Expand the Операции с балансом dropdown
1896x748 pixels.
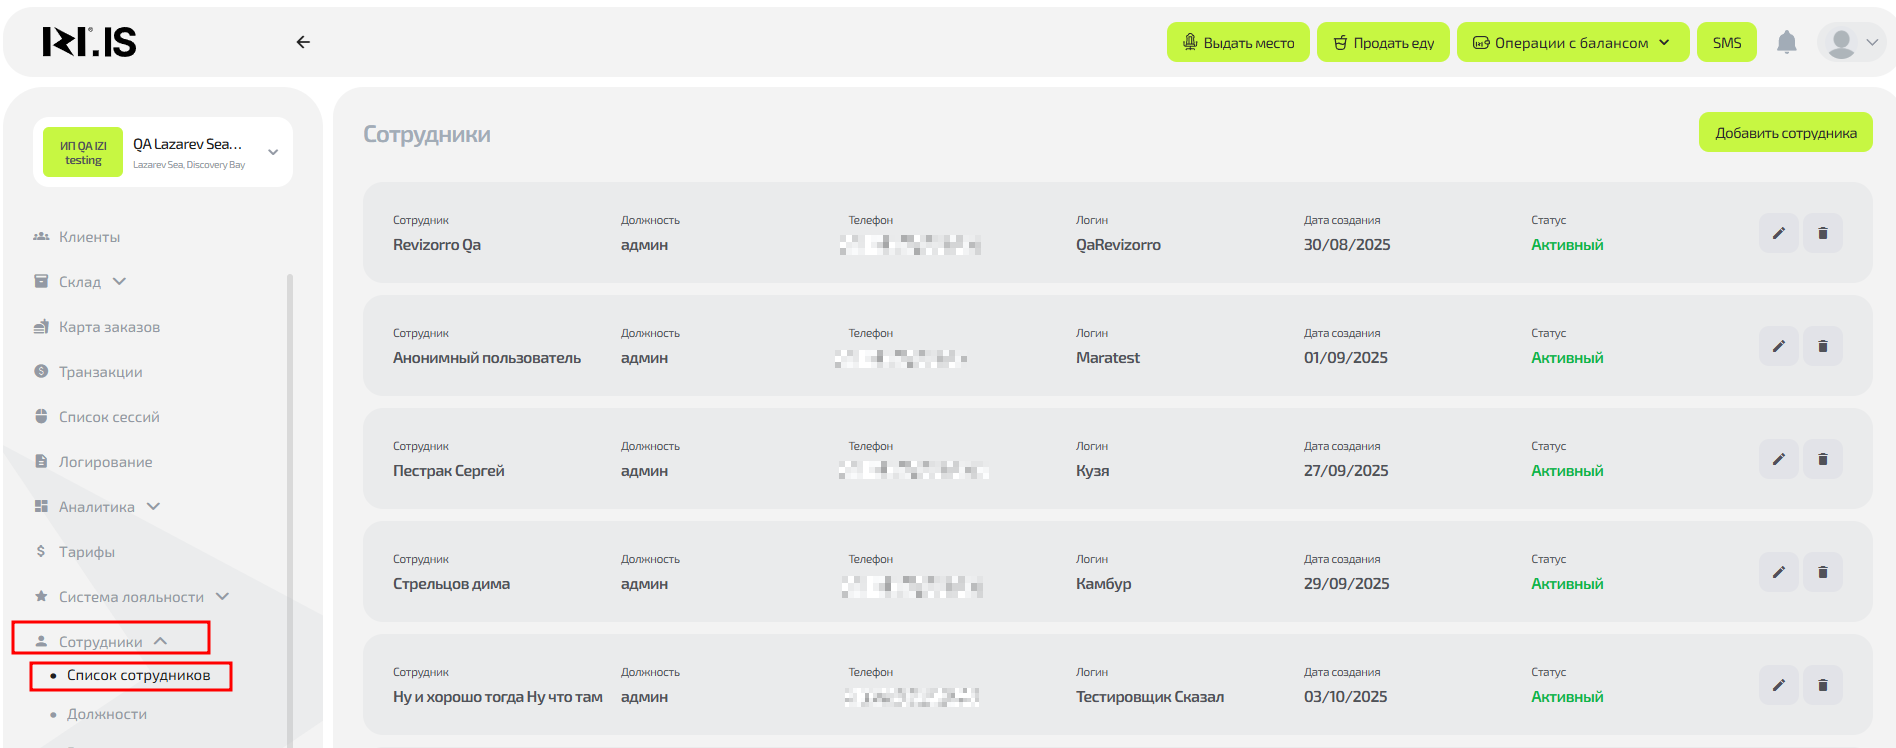tap(1572, 42)
